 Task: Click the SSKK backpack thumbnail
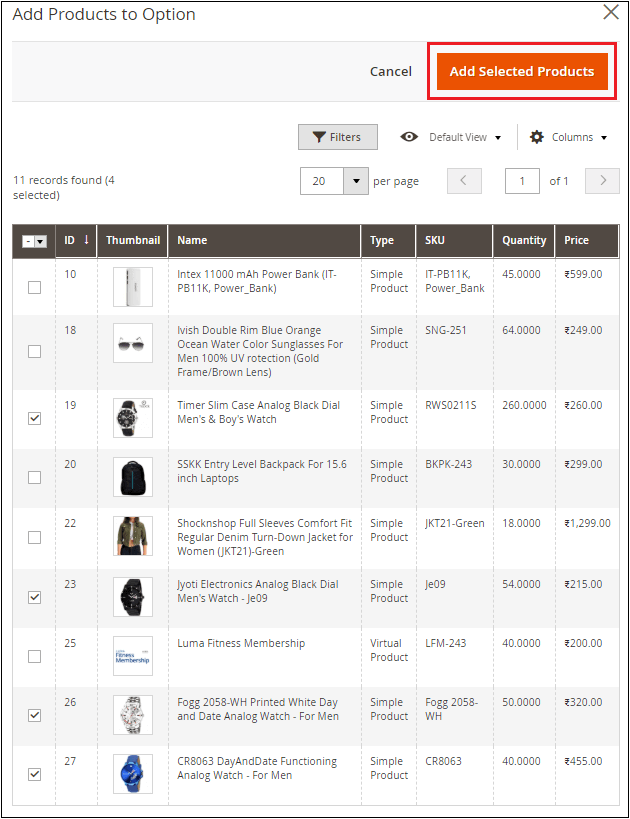(133, 477)
